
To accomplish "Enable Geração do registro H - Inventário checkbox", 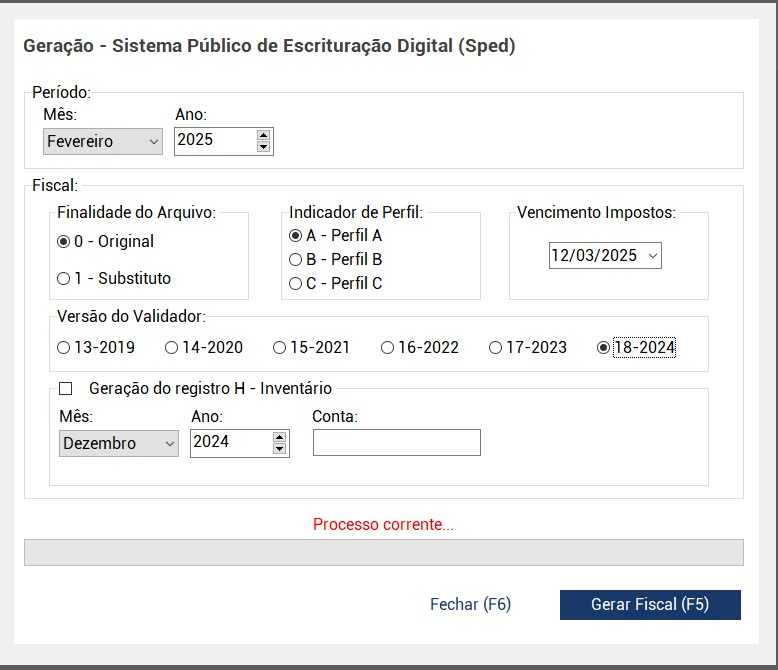I will 67,388.
